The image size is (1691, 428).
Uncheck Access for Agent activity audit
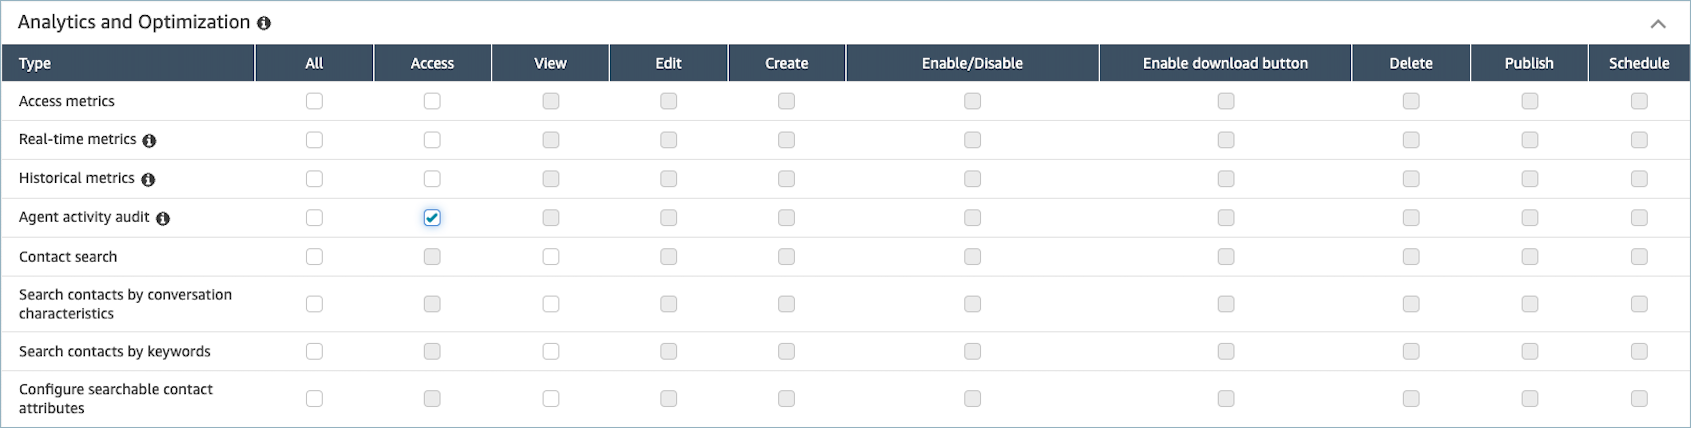click(432, 218)
